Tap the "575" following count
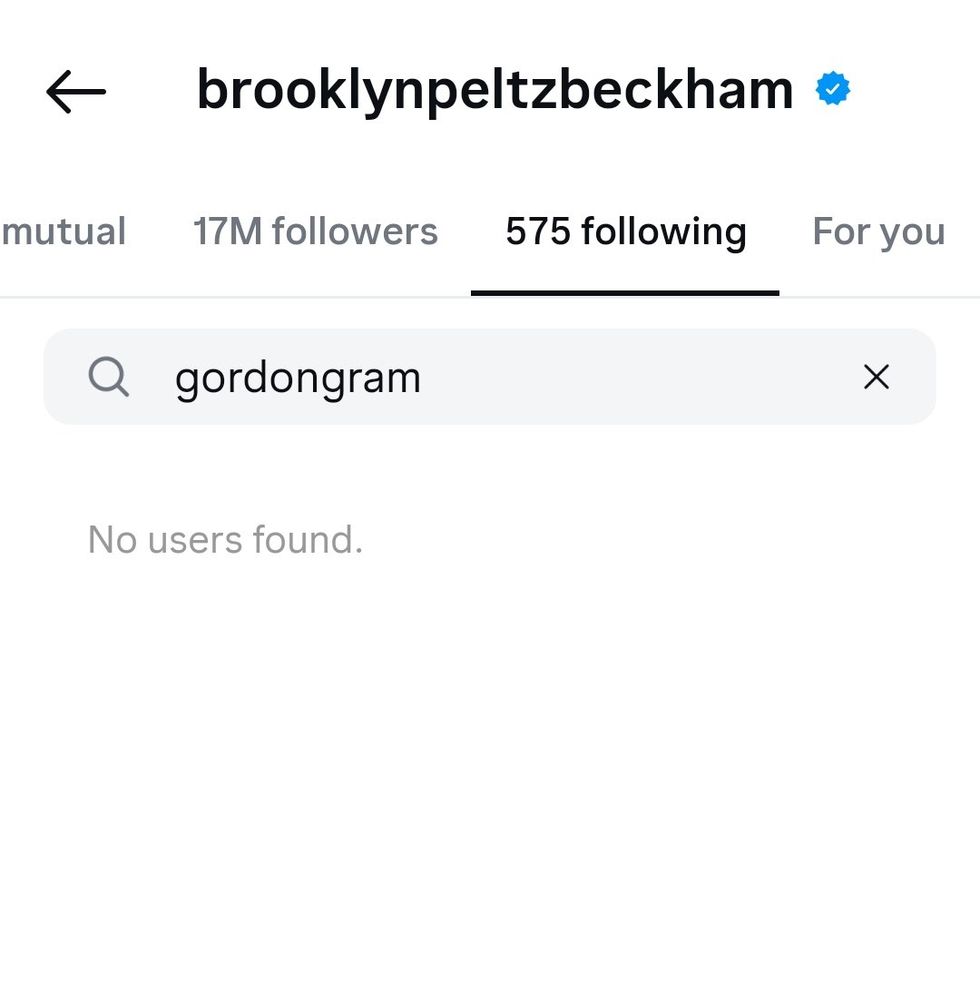Viewport: 980px width, 982px height. [x=538, y=232]
